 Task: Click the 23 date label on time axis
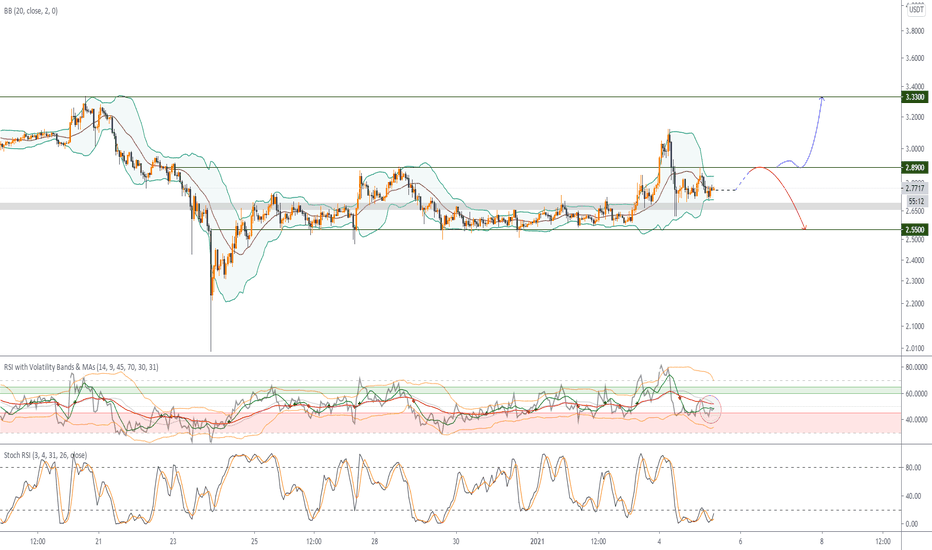[173, 542]
